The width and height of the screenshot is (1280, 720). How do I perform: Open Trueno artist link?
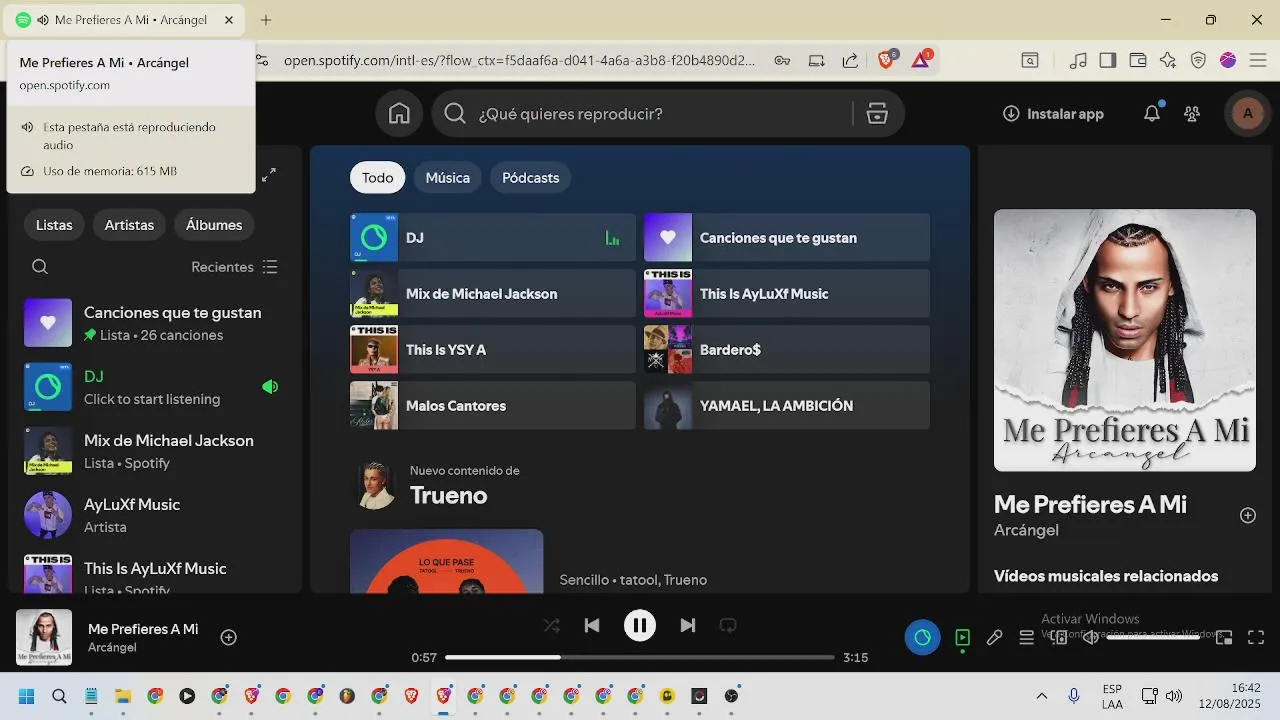click(x=449, y=496)
